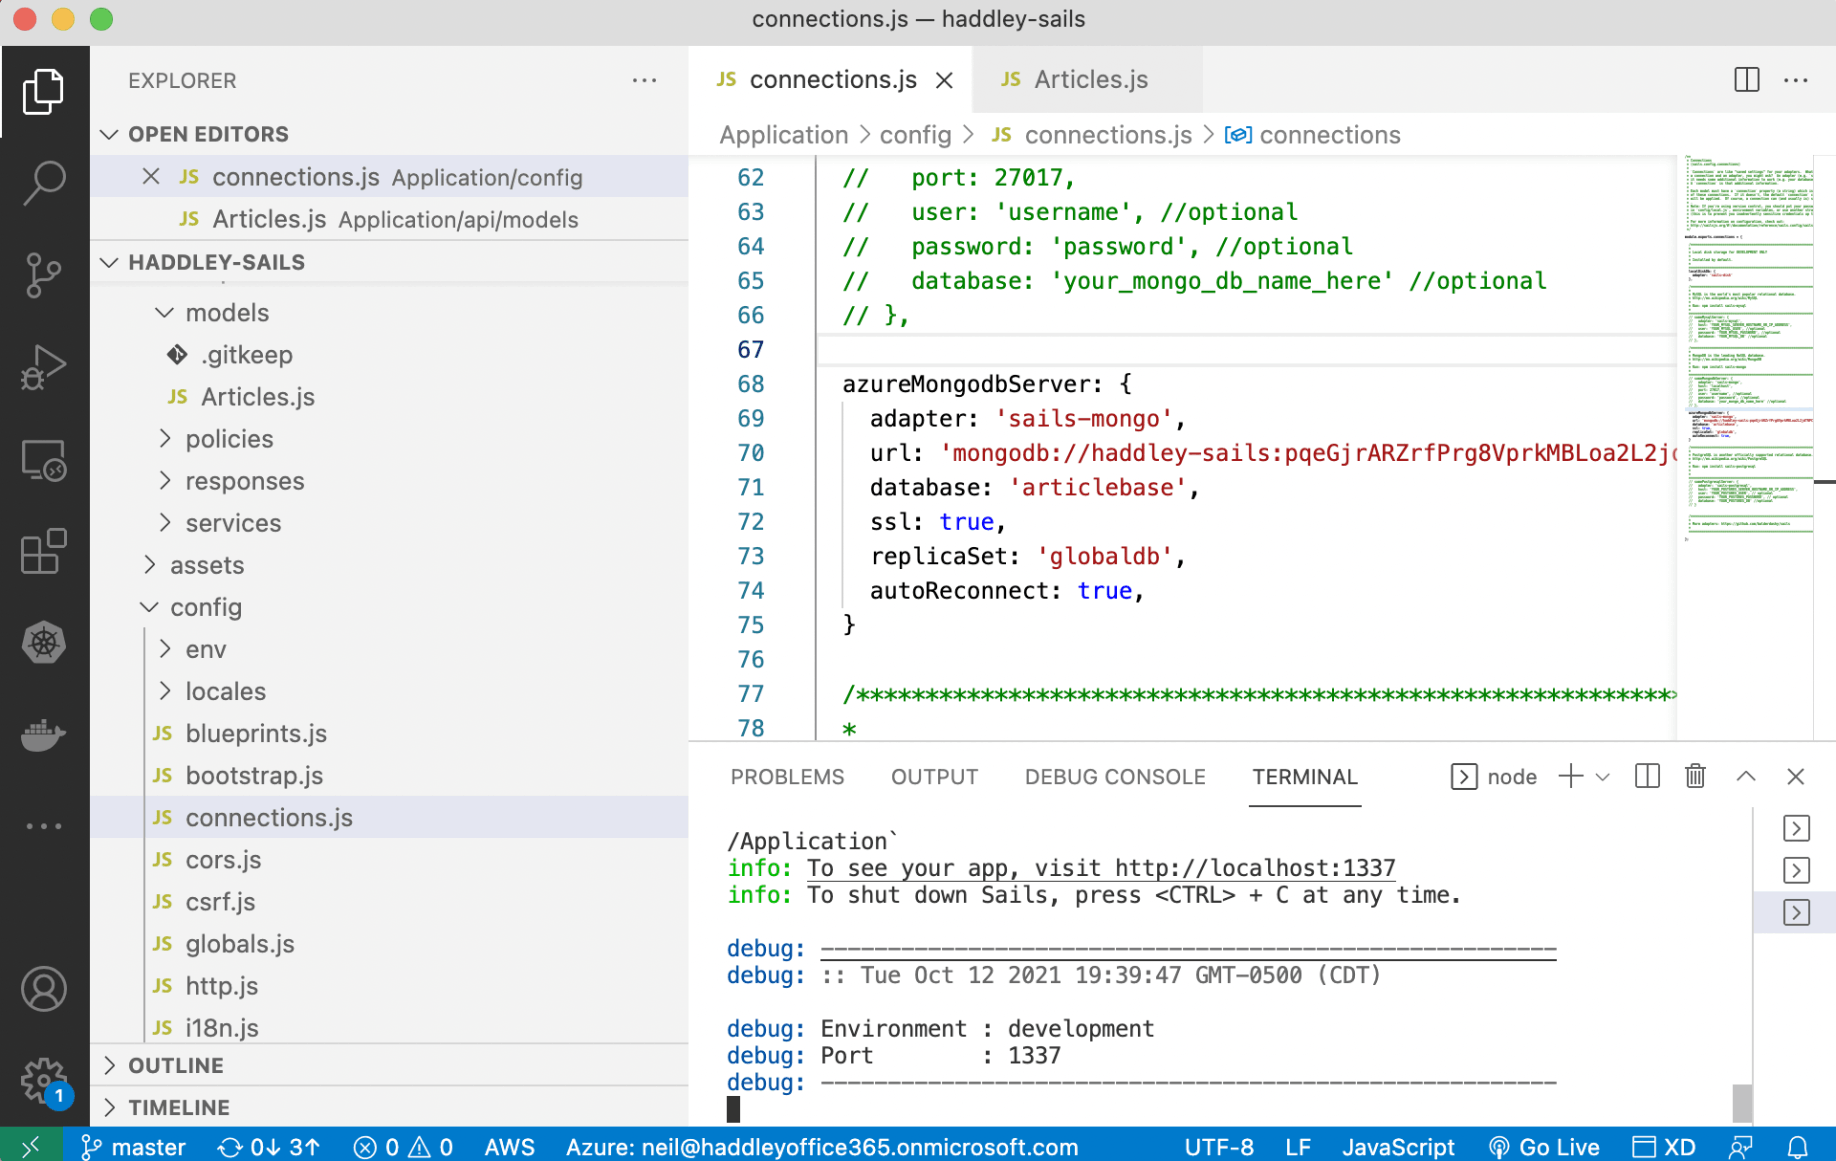Open the localhost:1337 link in terminal
This screenshot has width=1836, height=1161.
[1254, 868]
